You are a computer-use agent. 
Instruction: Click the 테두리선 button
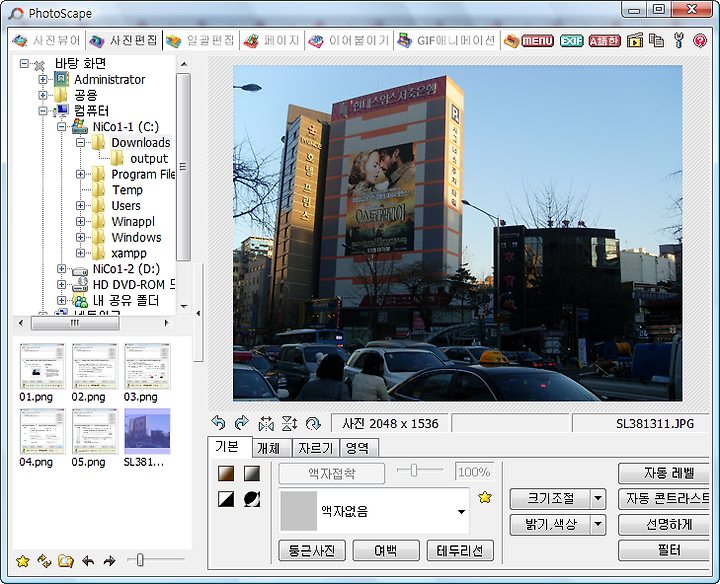[460, 550]
